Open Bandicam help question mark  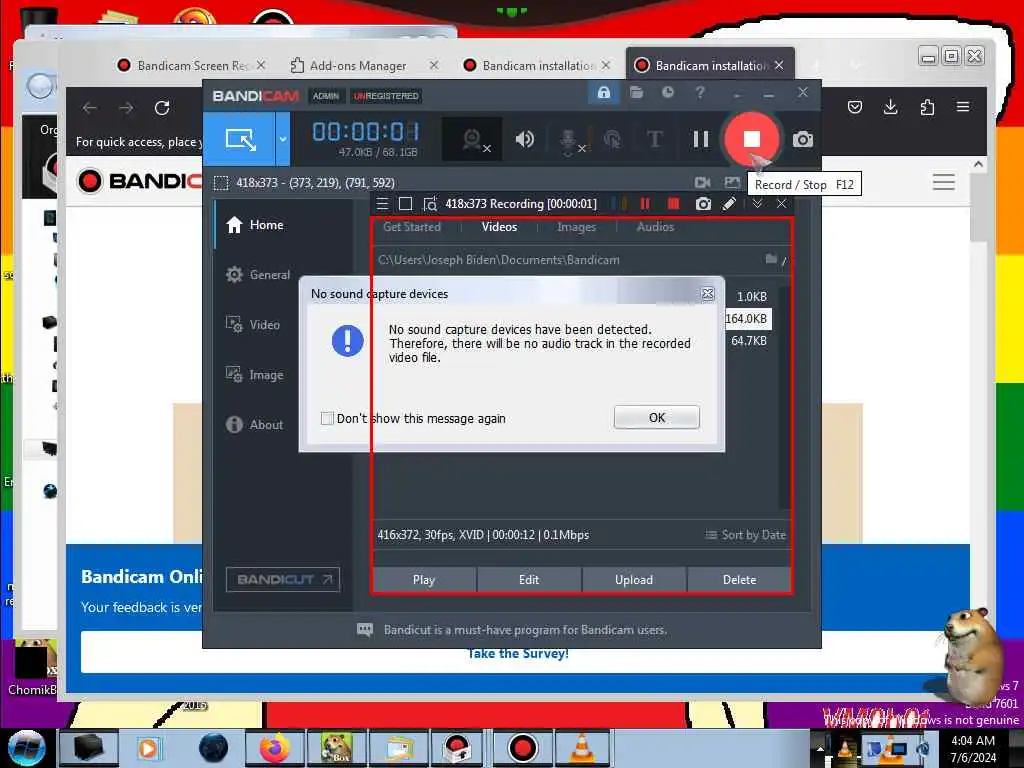(x=700, y=93)
